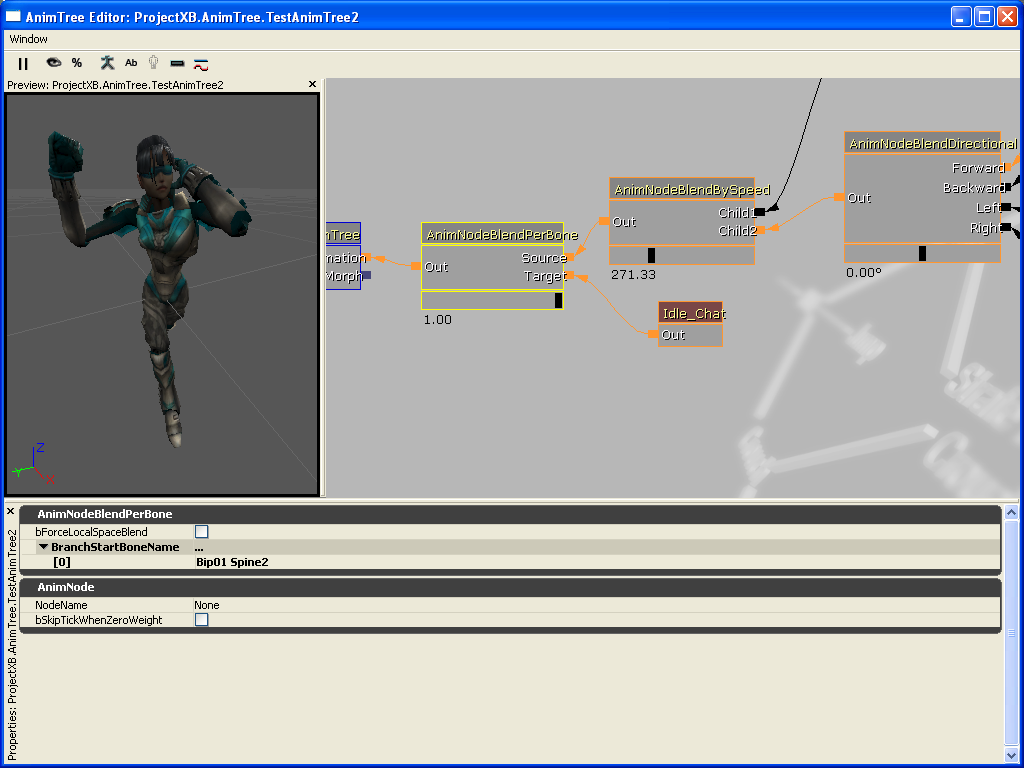Show node weight percentages via % icon
This screenshot has width=1024, height=768.
77,63
